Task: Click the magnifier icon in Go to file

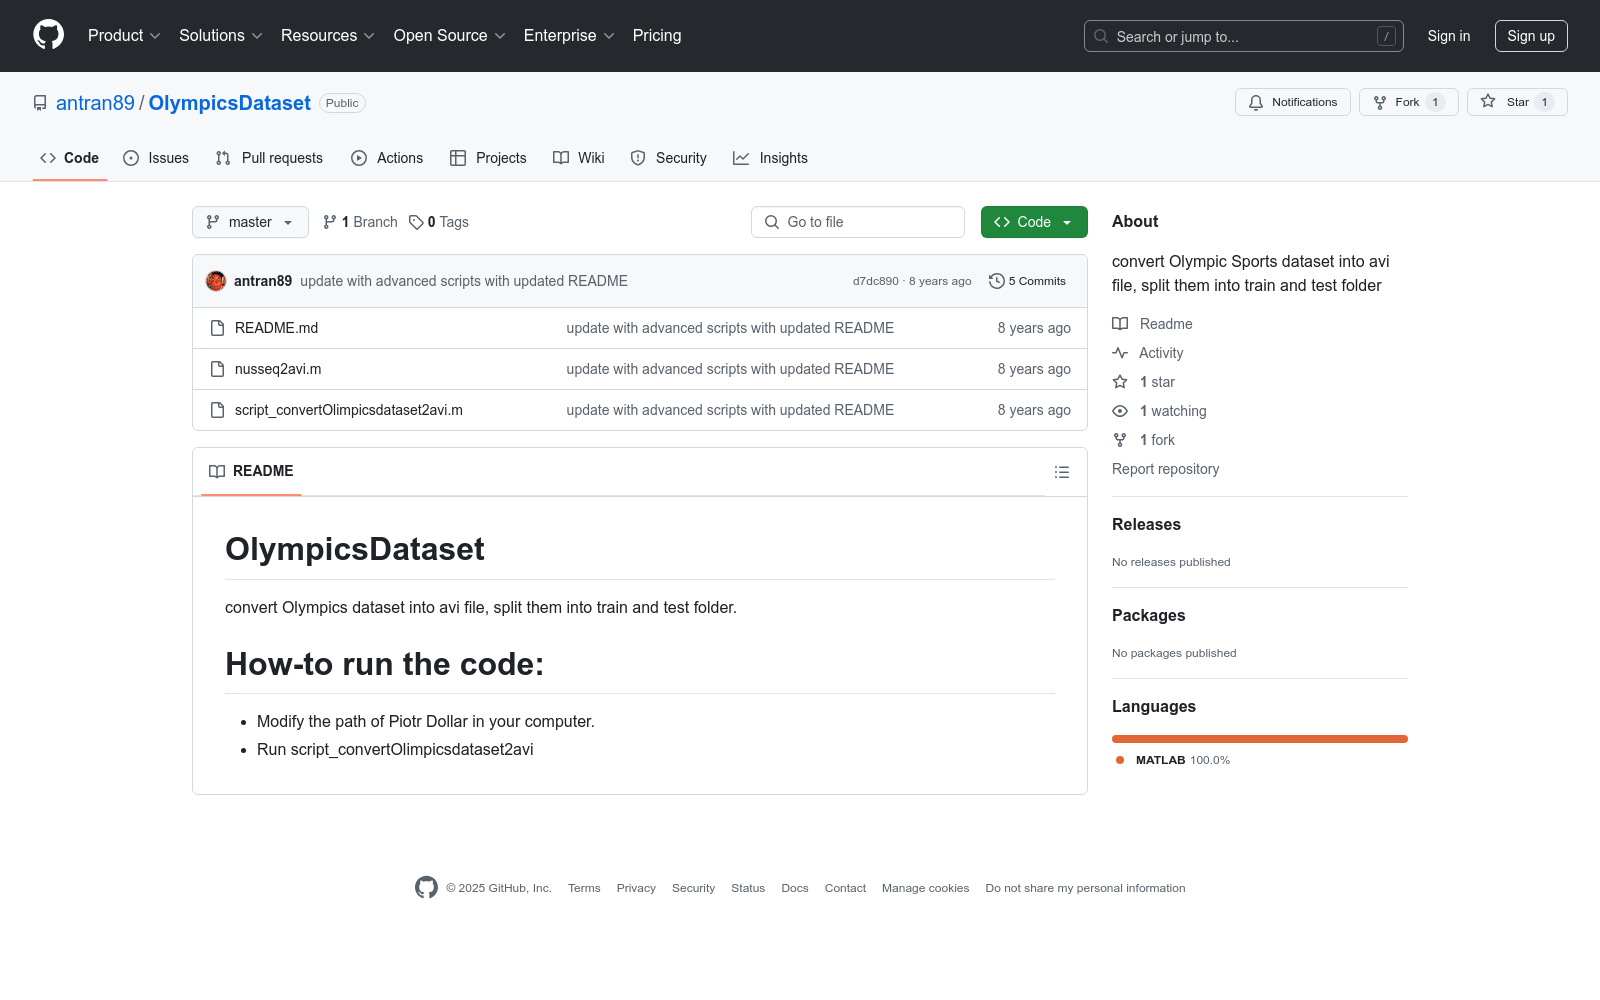Action: click(772, 222)
